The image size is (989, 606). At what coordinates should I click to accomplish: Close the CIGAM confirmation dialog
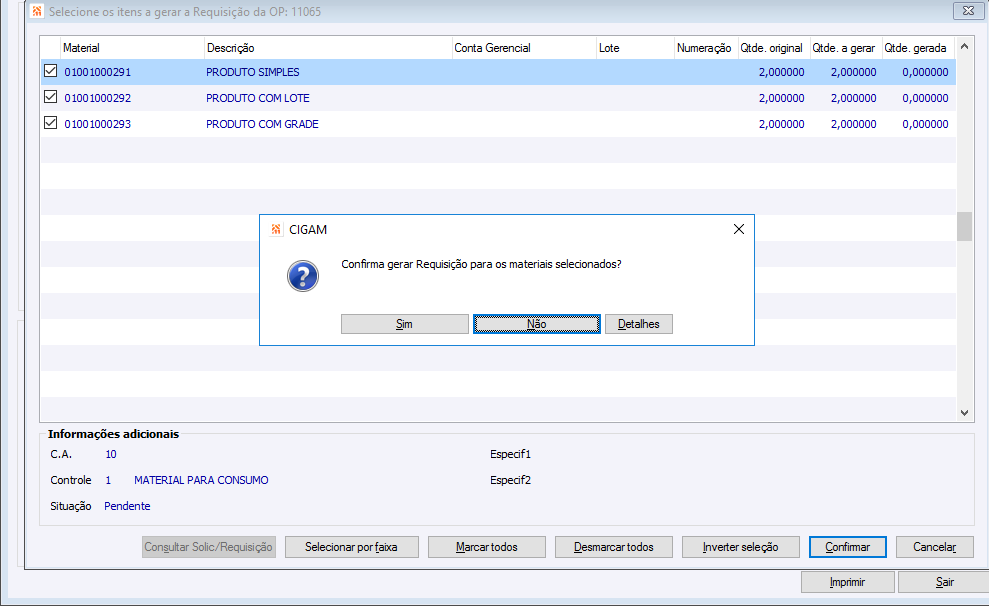coord(739,230)
